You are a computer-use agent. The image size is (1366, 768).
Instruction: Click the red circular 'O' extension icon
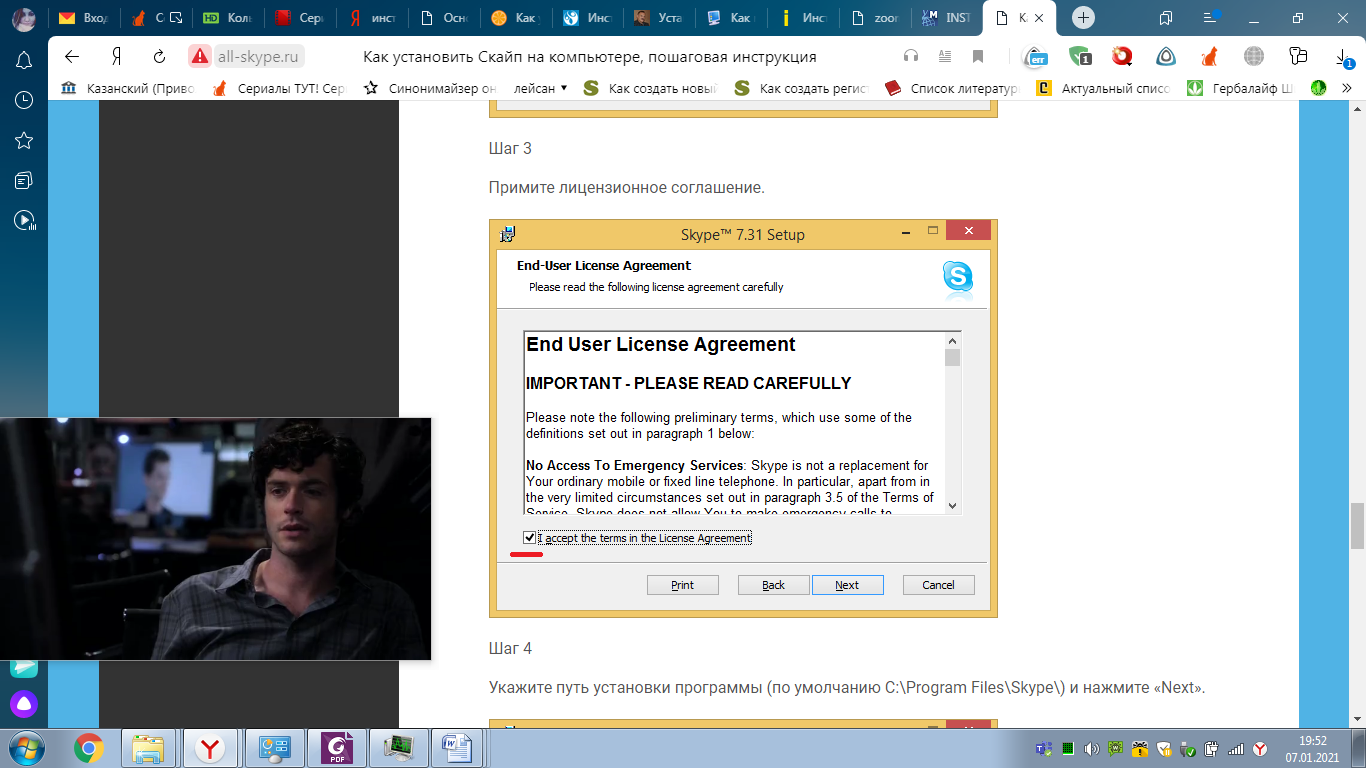1123,57
